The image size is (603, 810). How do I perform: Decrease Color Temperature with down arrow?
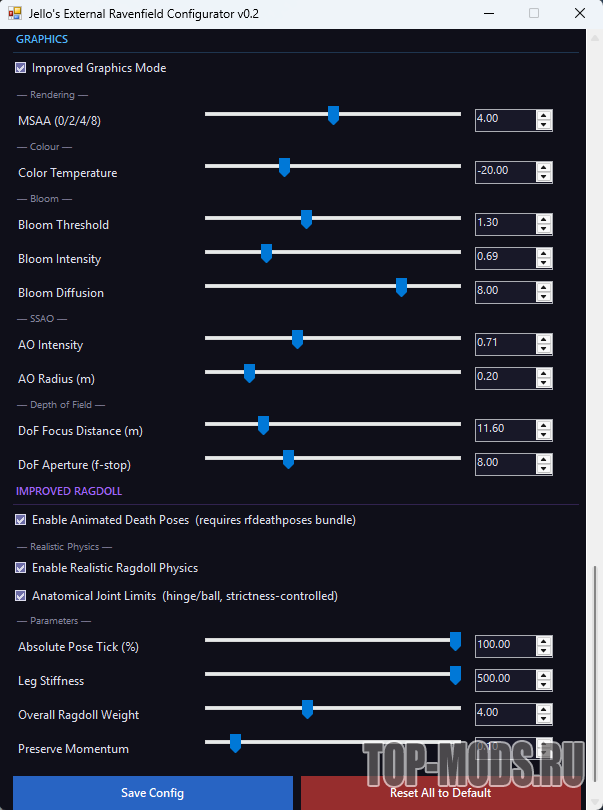pos(543,177)
